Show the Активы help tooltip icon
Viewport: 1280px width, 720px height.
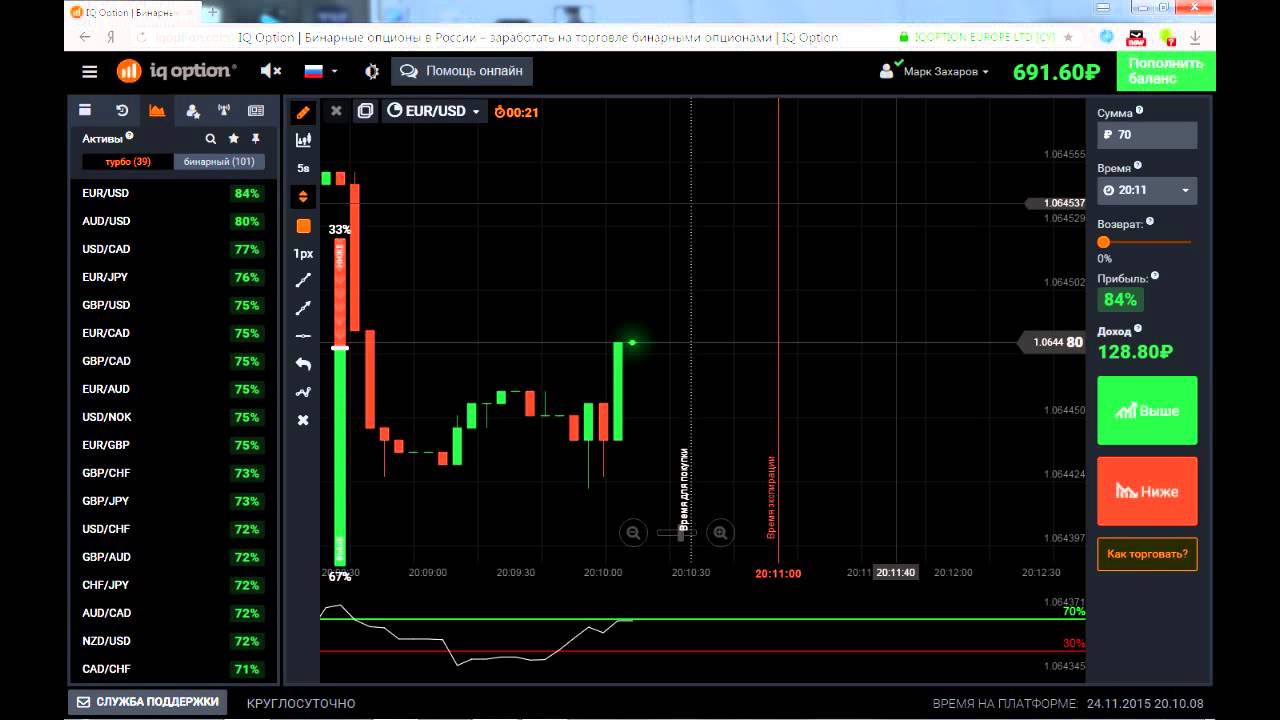[x=130, y=136]
